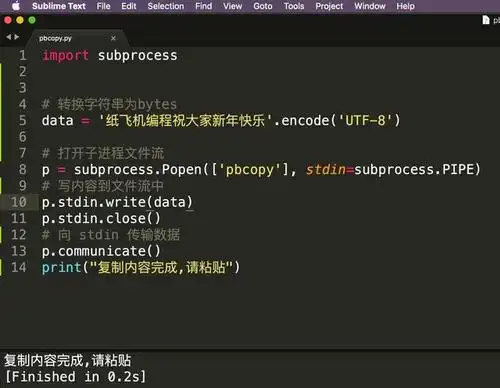Click the yellow minimize window button
Screen dimensions: 500x388
click(x=20, y=20)
